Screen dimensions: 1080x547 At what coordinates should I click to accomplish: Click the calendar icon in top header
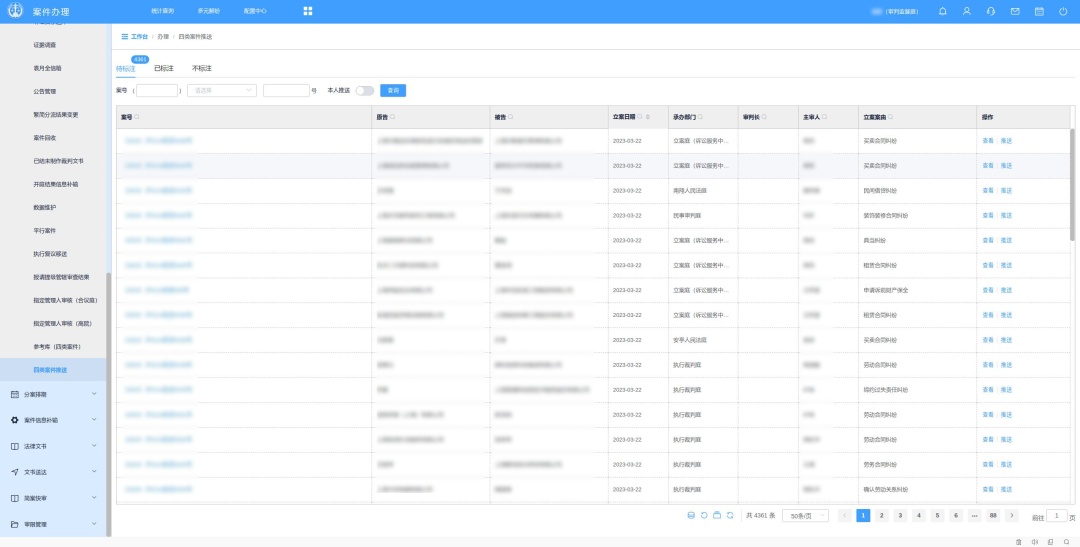[x=1039, y=11]
